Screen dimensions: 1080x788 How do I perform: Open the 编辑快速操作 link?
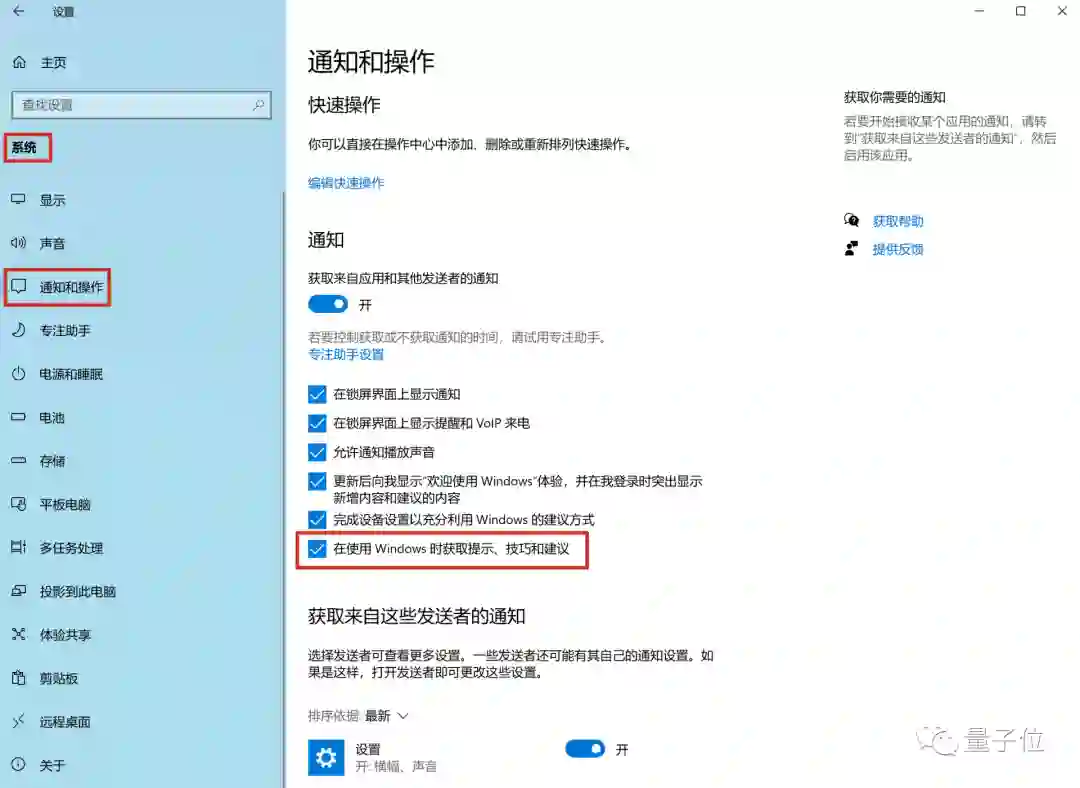[x=346, y=183]
